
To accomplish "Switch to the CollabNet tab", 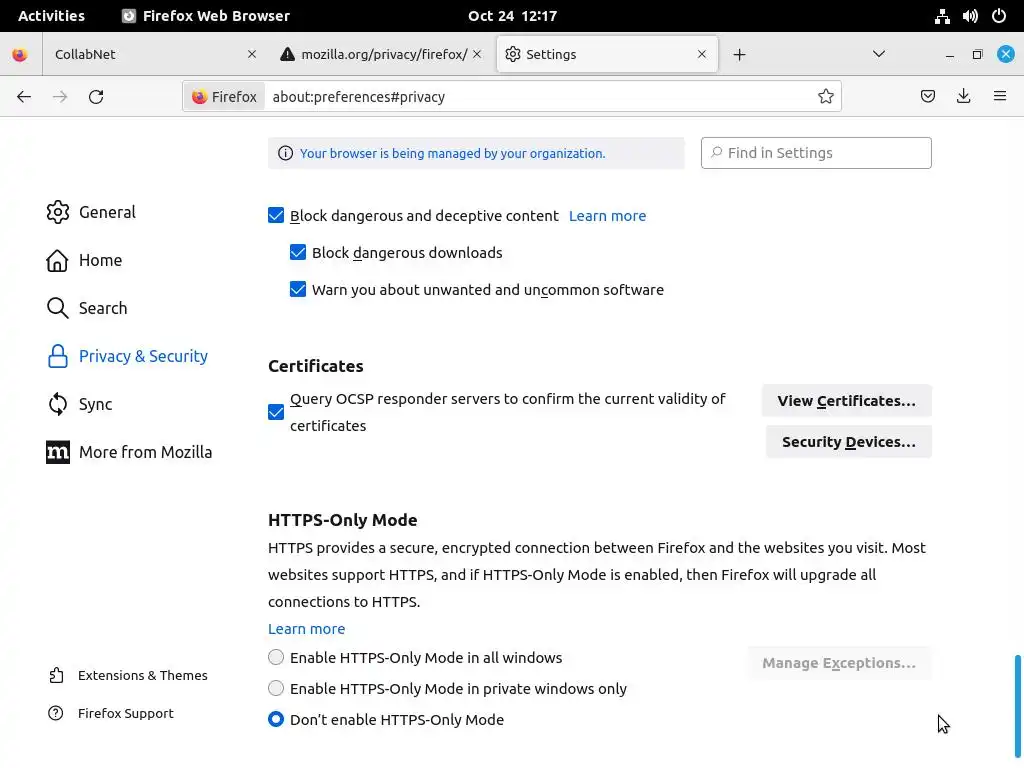I will pos(140,55).
